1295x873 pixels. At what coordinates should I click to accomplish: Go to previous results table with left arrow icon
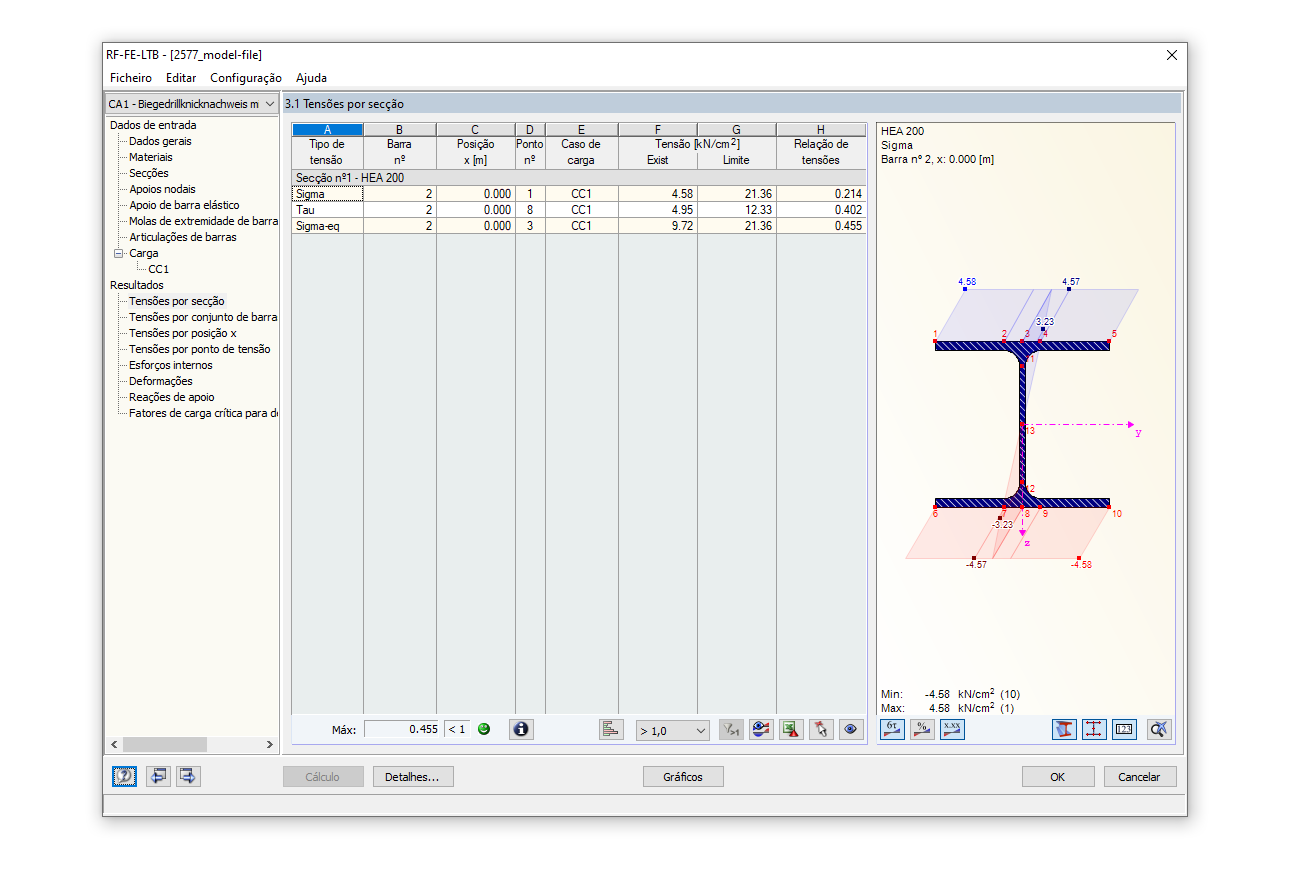[x=158, y=776]
